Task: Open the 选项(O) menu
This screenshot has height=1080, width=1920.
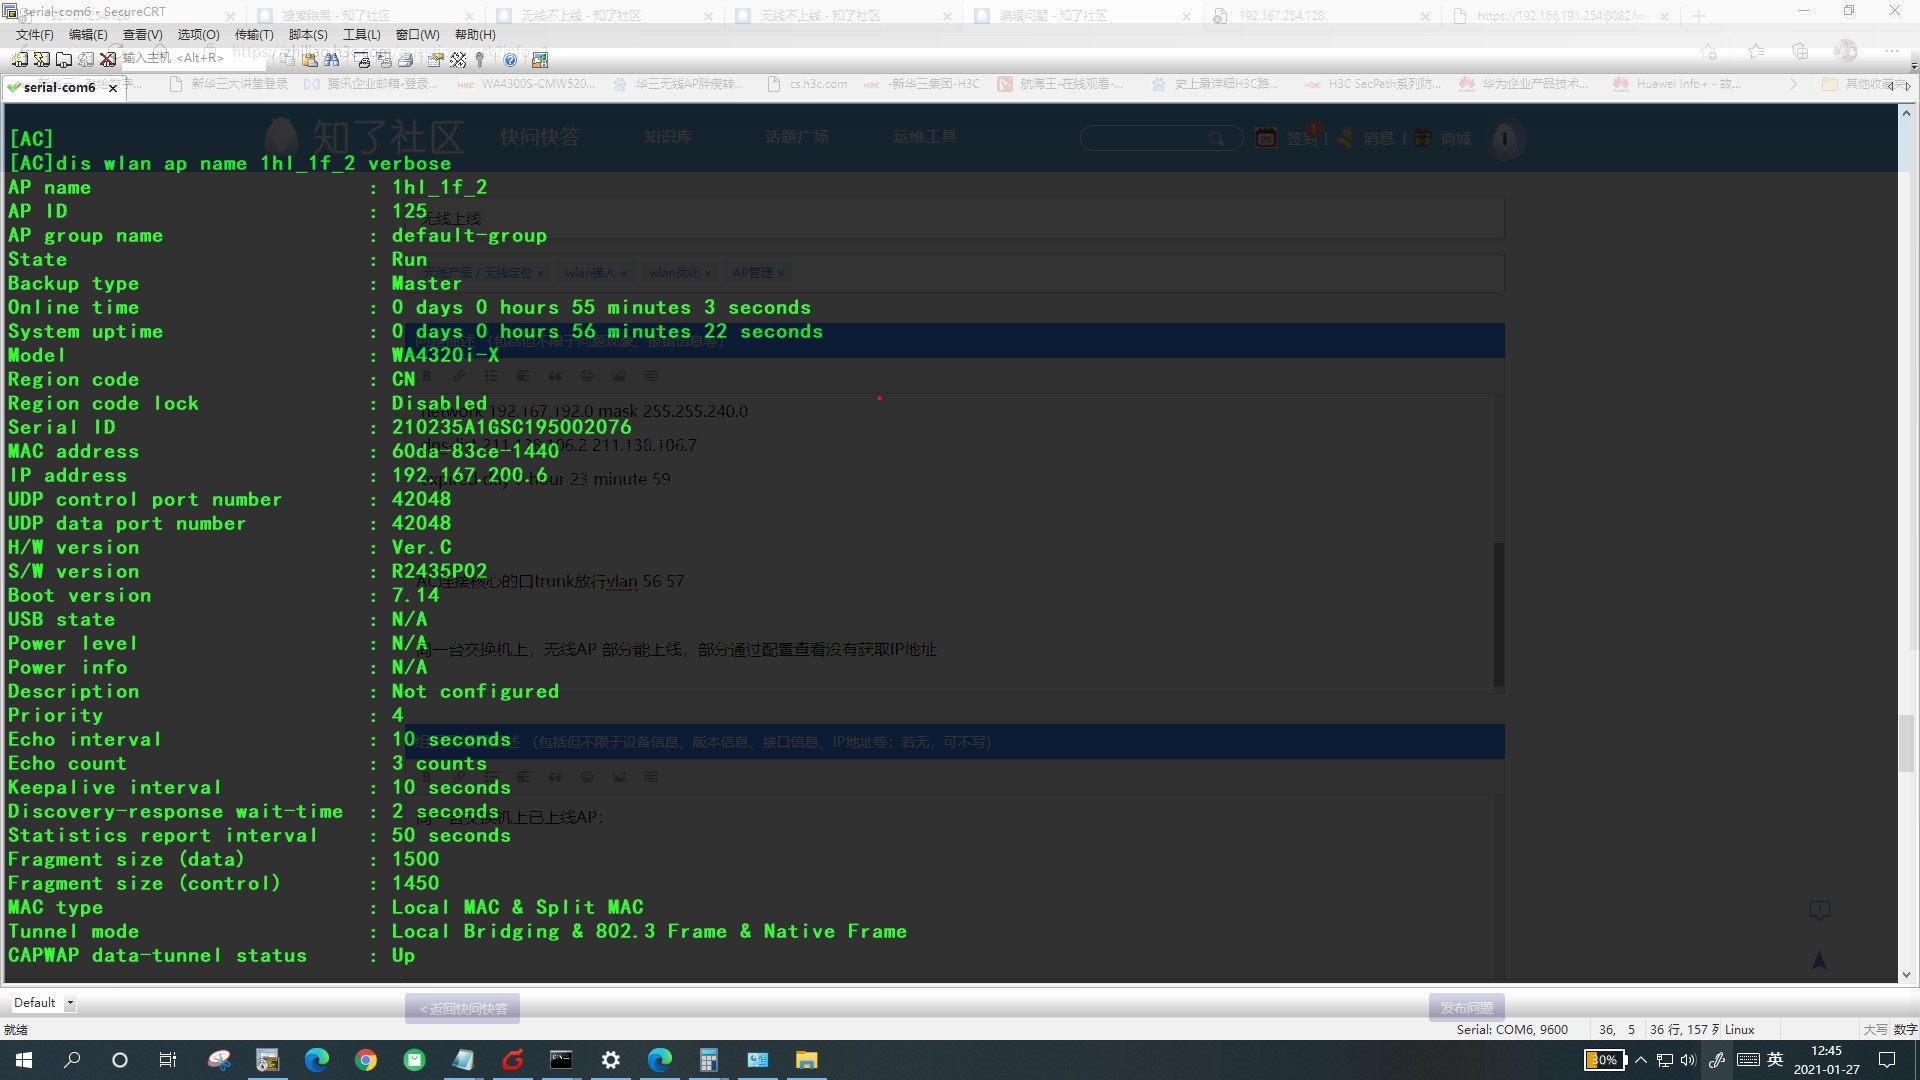Action: [198, 34]
